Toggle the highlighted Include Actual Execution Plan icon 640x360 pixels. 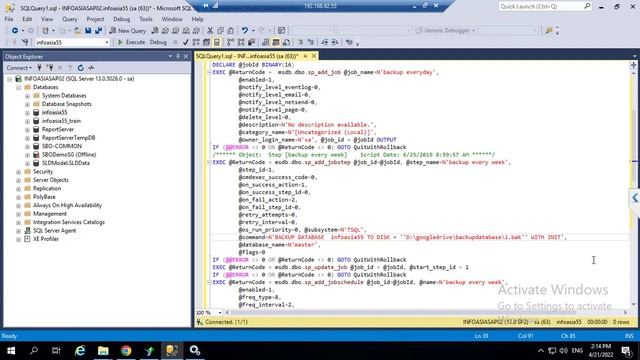(217, 42)
